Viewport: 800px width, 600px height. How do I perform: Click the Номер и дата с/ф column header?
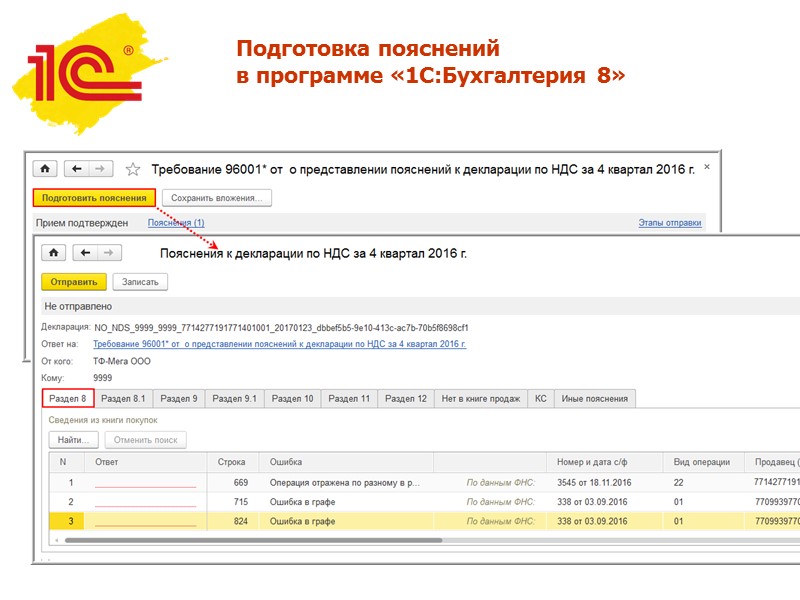[x=604, y=462]
